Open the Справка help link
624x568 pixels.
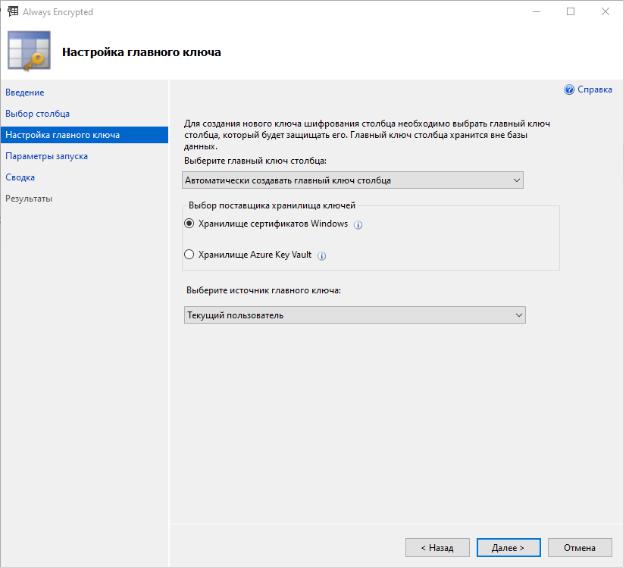595,90
